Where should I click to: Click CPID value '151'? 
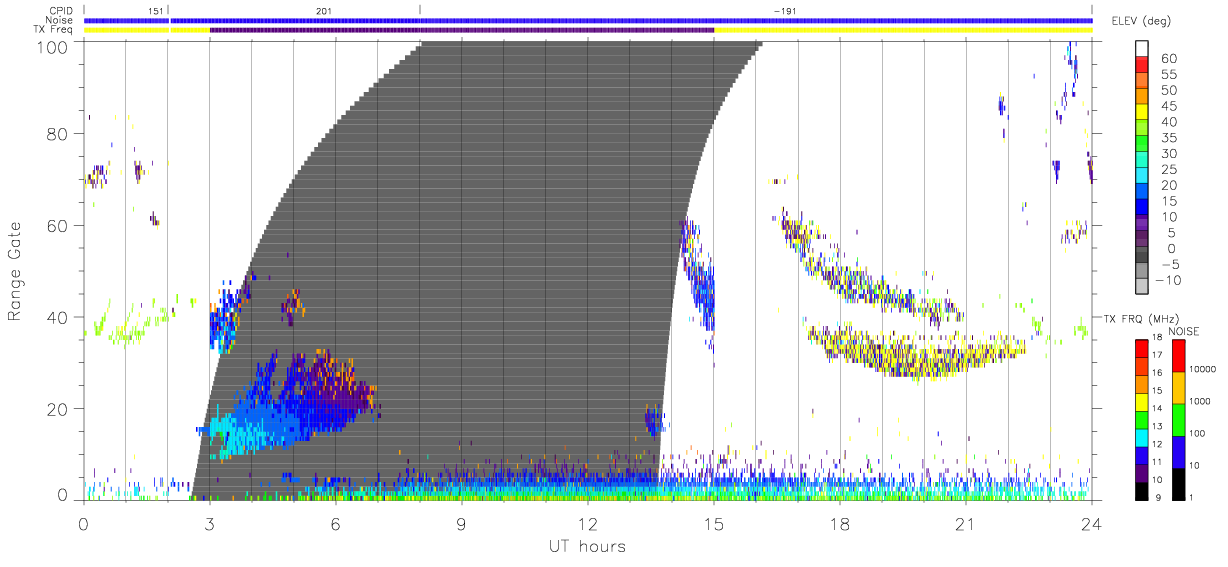pos(155,10)
